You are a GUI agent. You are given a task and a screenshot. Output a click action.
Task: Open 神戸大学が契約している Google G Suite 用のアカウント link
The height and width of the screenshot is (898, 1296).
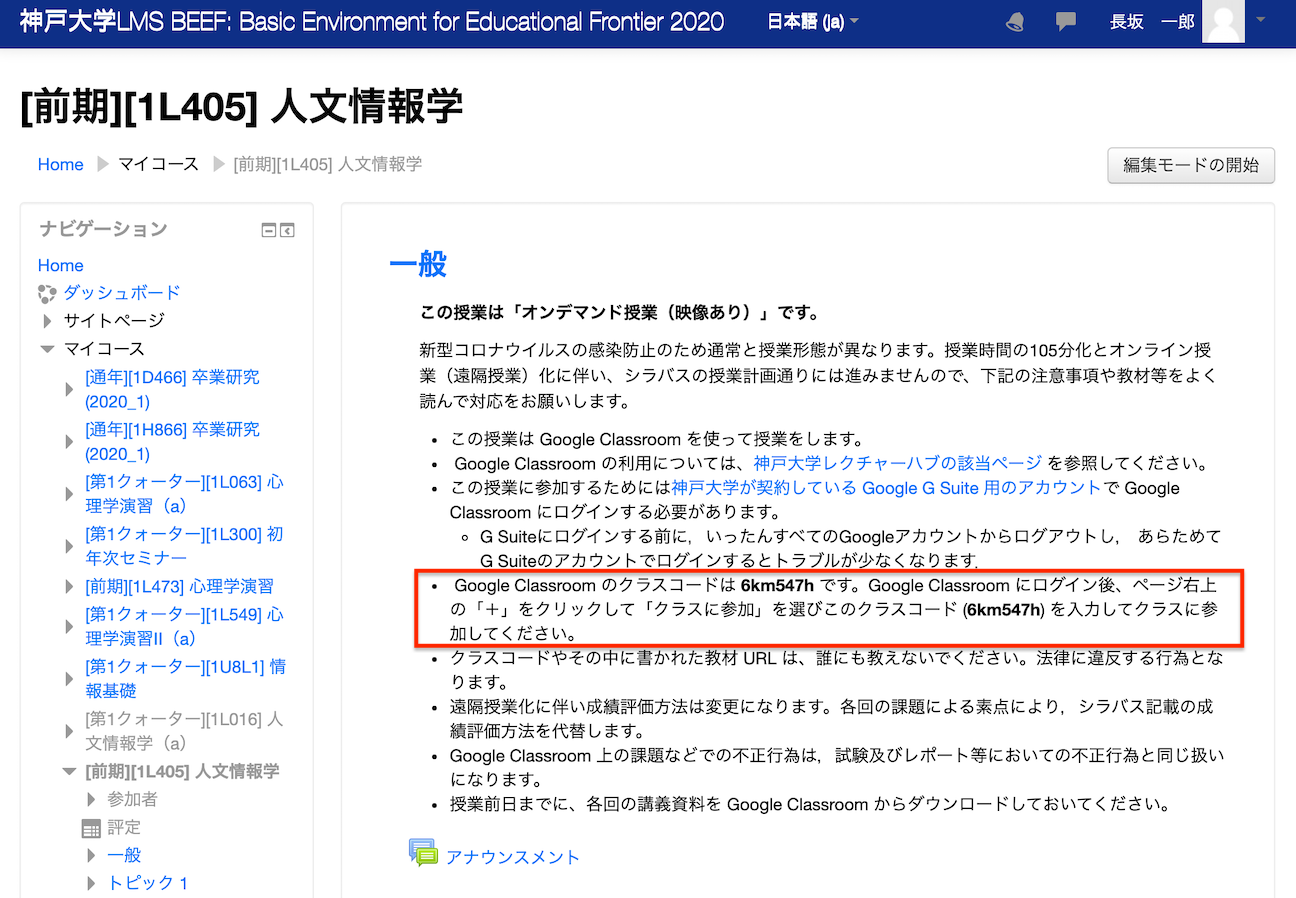point(886,488)
